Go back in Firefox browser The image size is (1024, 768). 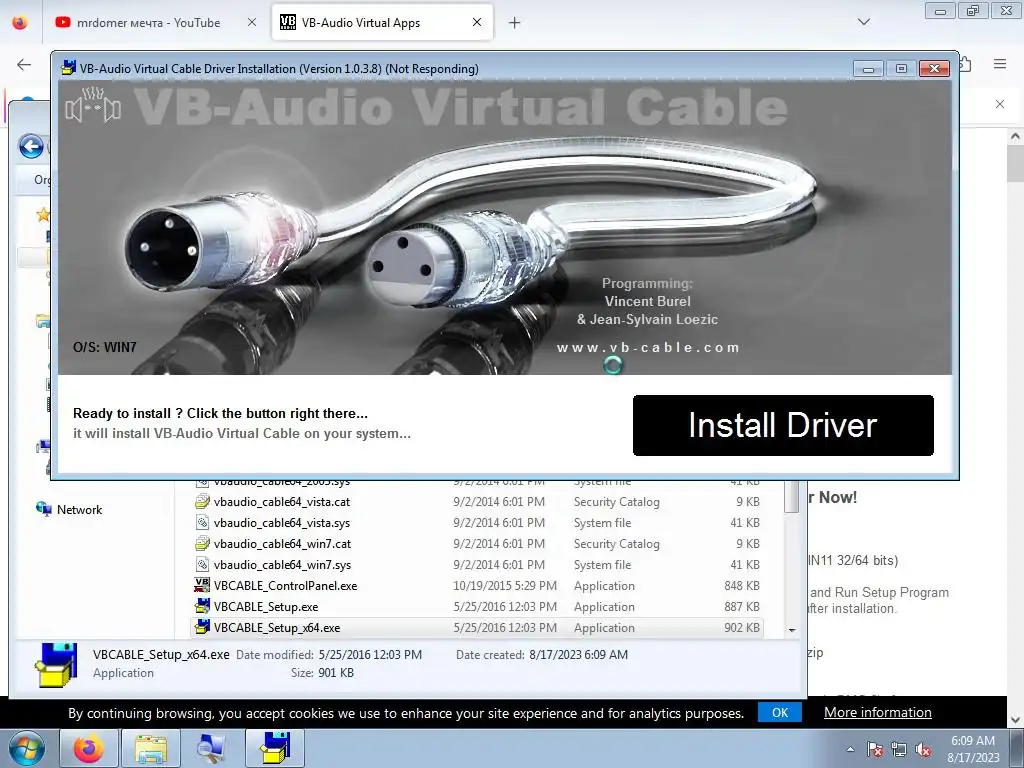point(24,64)
